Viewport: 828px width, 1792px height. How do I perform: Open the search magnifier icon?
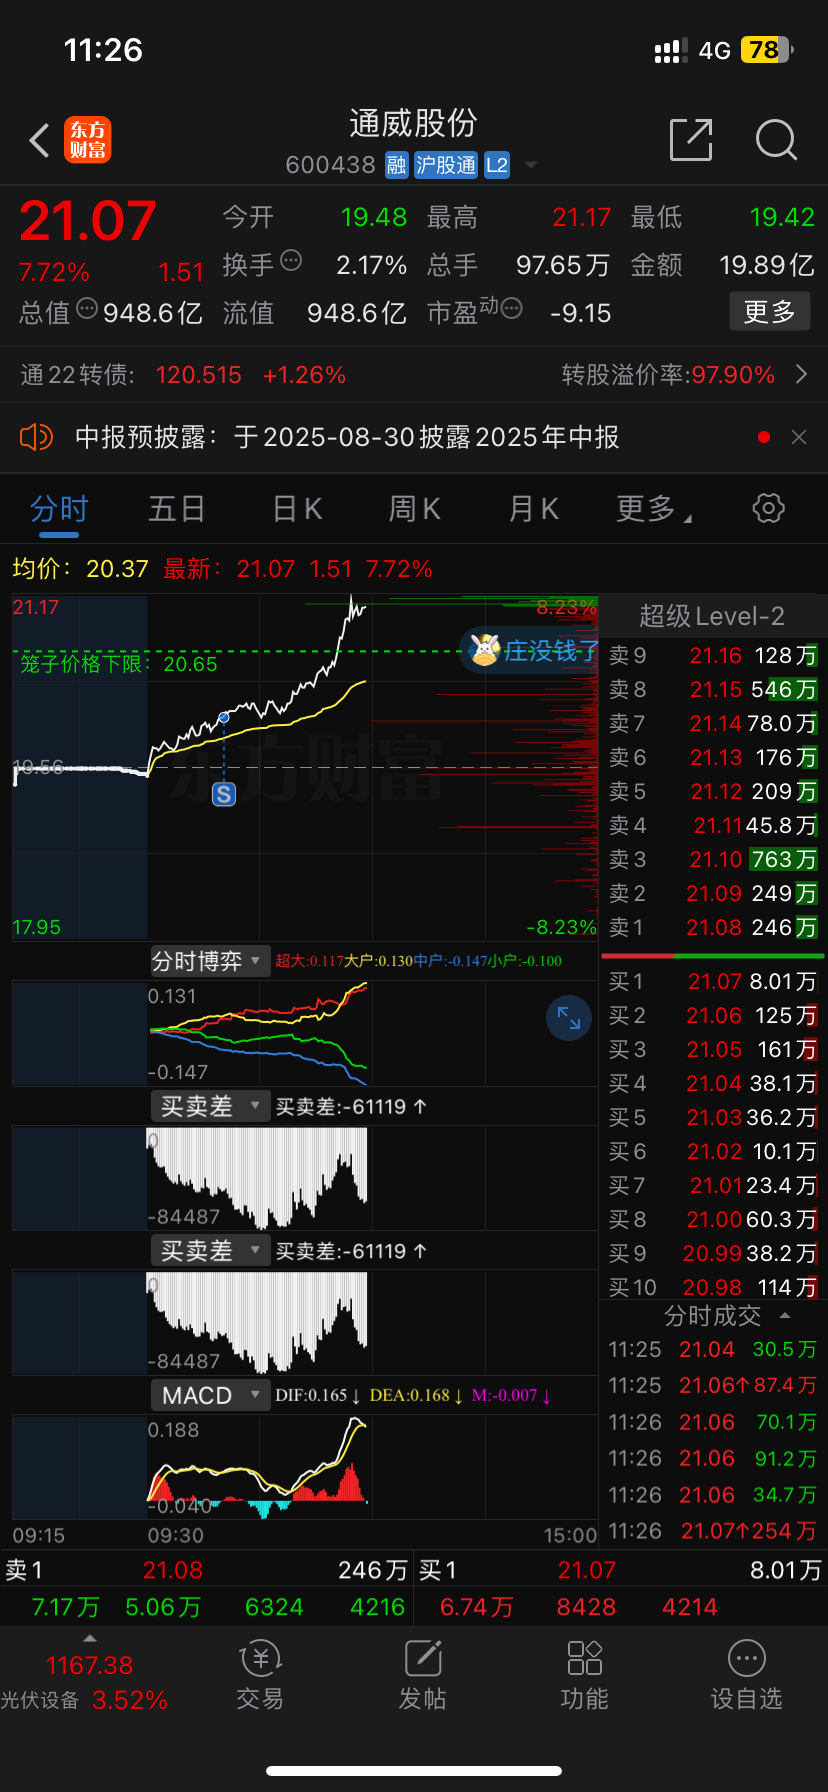(776, 140)
